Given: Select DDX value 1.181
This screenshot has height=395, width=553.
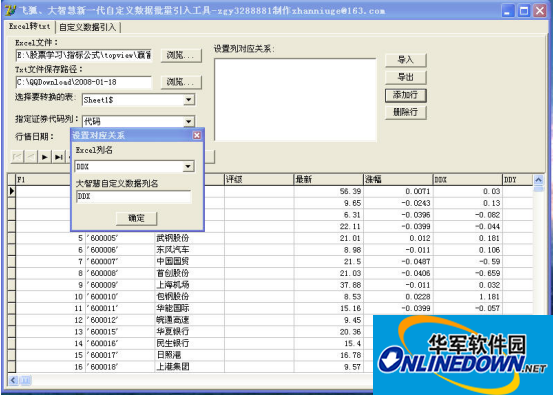Looking at the screenshot, I should click(467, 297).
